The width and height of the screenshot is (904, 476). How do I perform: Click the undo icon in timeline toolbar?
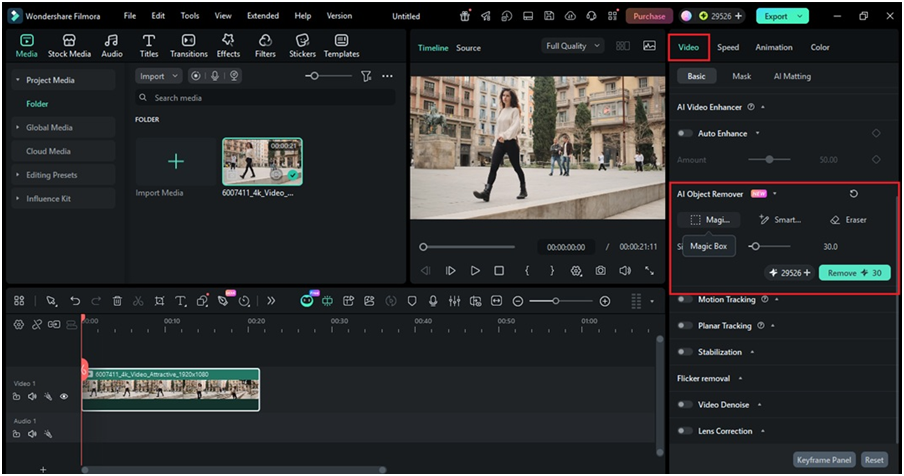coord(75,301)
